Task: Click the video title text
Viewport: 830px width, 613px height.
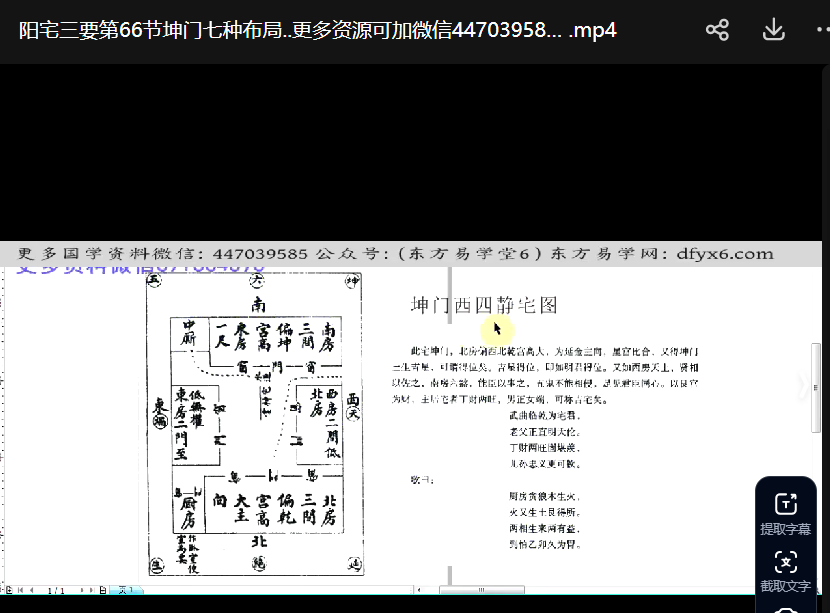Action: 318,30
